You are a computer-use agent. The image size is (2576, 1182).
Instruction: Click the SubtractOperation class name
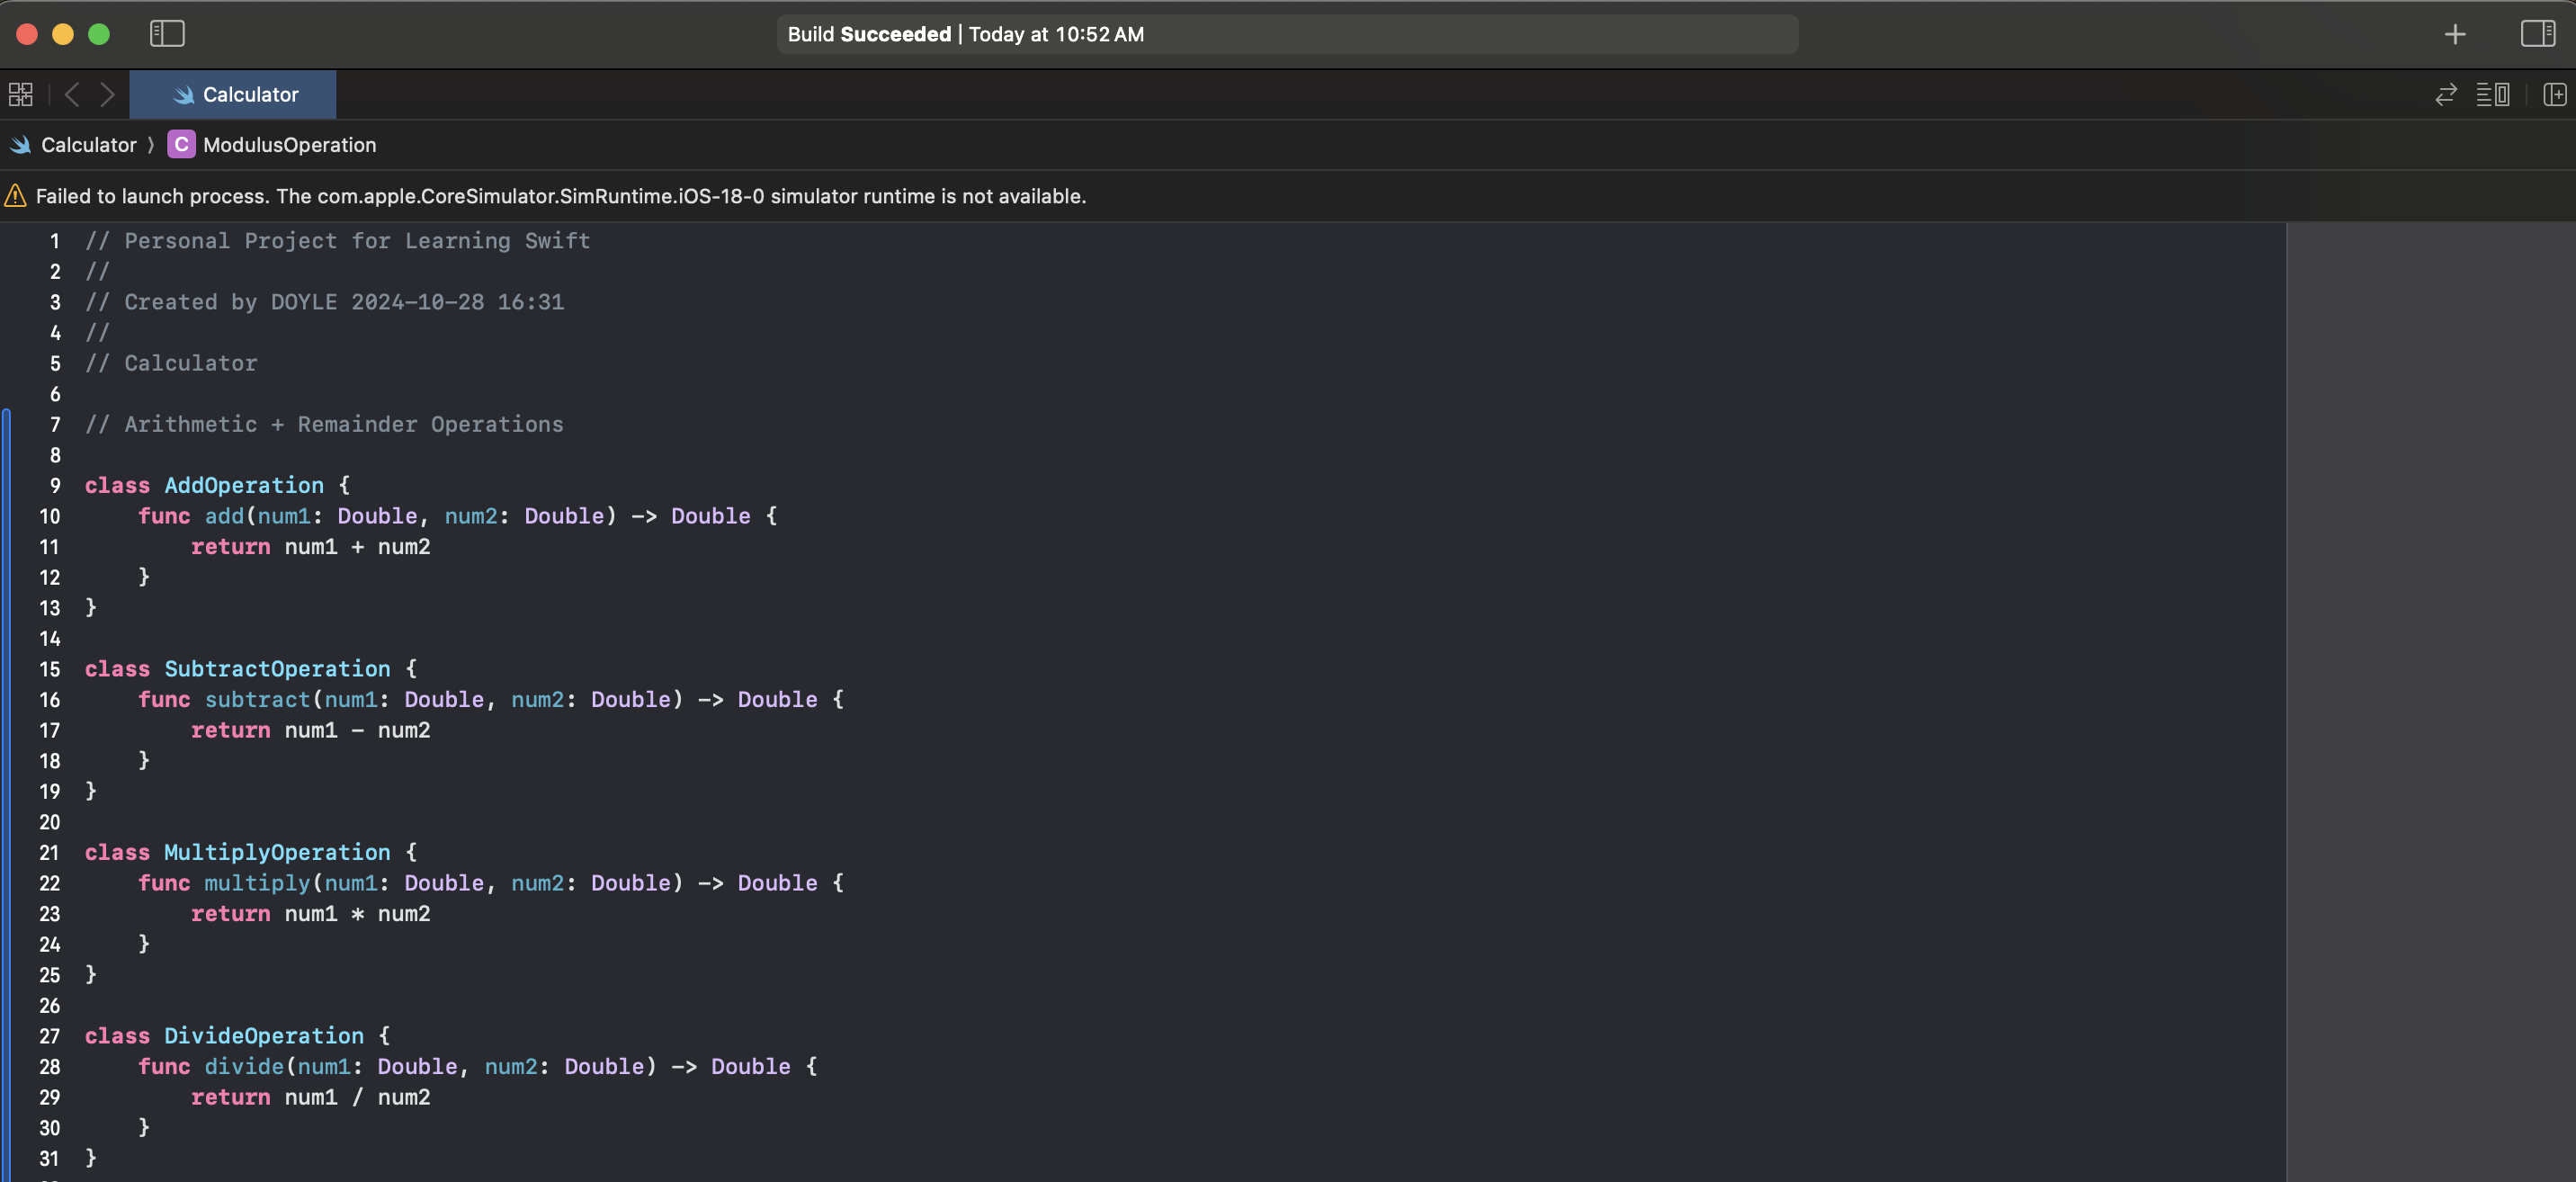click(x=277, y=669)
